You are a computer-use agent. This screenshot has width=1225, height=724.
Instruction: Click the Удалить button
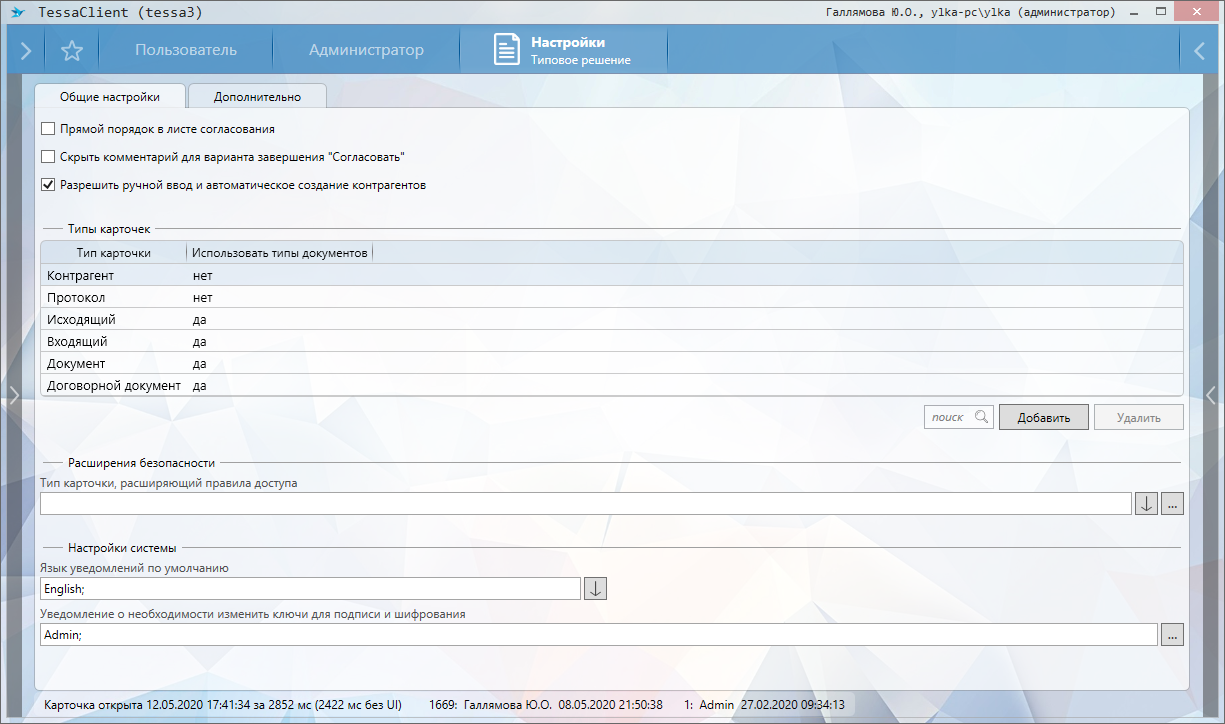point(1138,418)
